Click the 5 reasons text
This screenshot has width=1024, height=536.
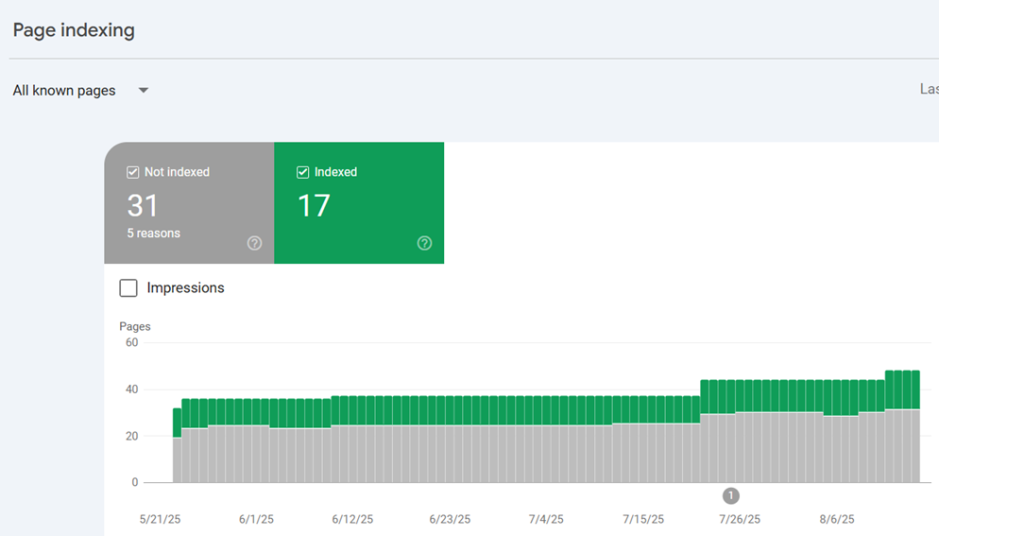point(153,233)
